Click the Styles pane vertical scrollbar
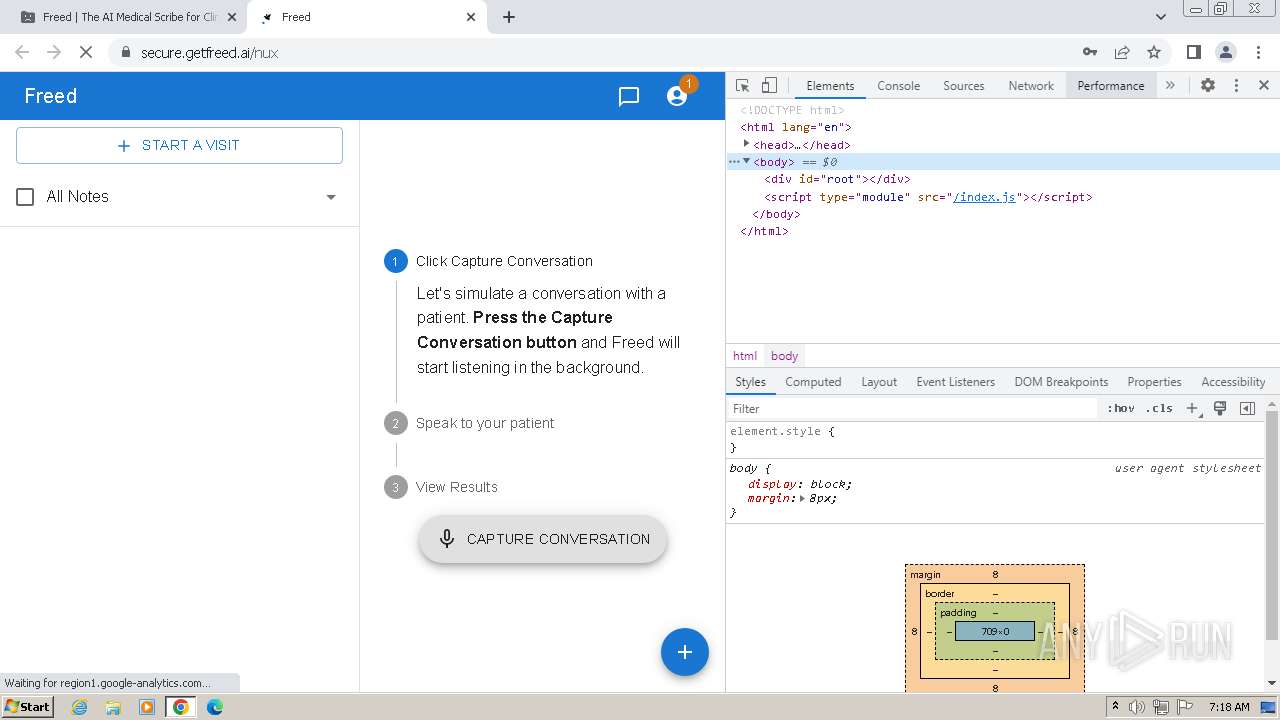Viewport: 1280px width, 720px height. pos(1272,525)
